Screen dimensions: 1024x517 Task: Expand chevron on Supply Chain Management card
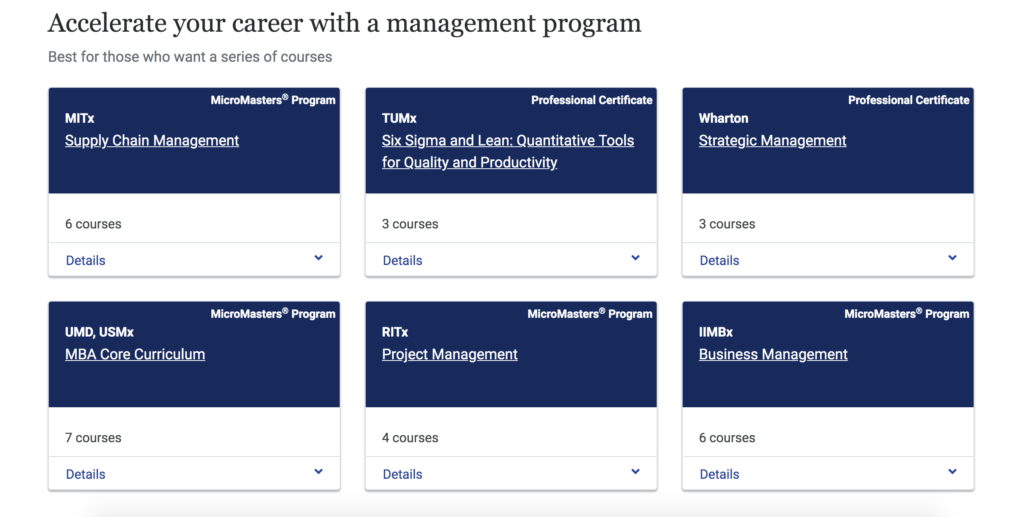click(x=319, y=258)
